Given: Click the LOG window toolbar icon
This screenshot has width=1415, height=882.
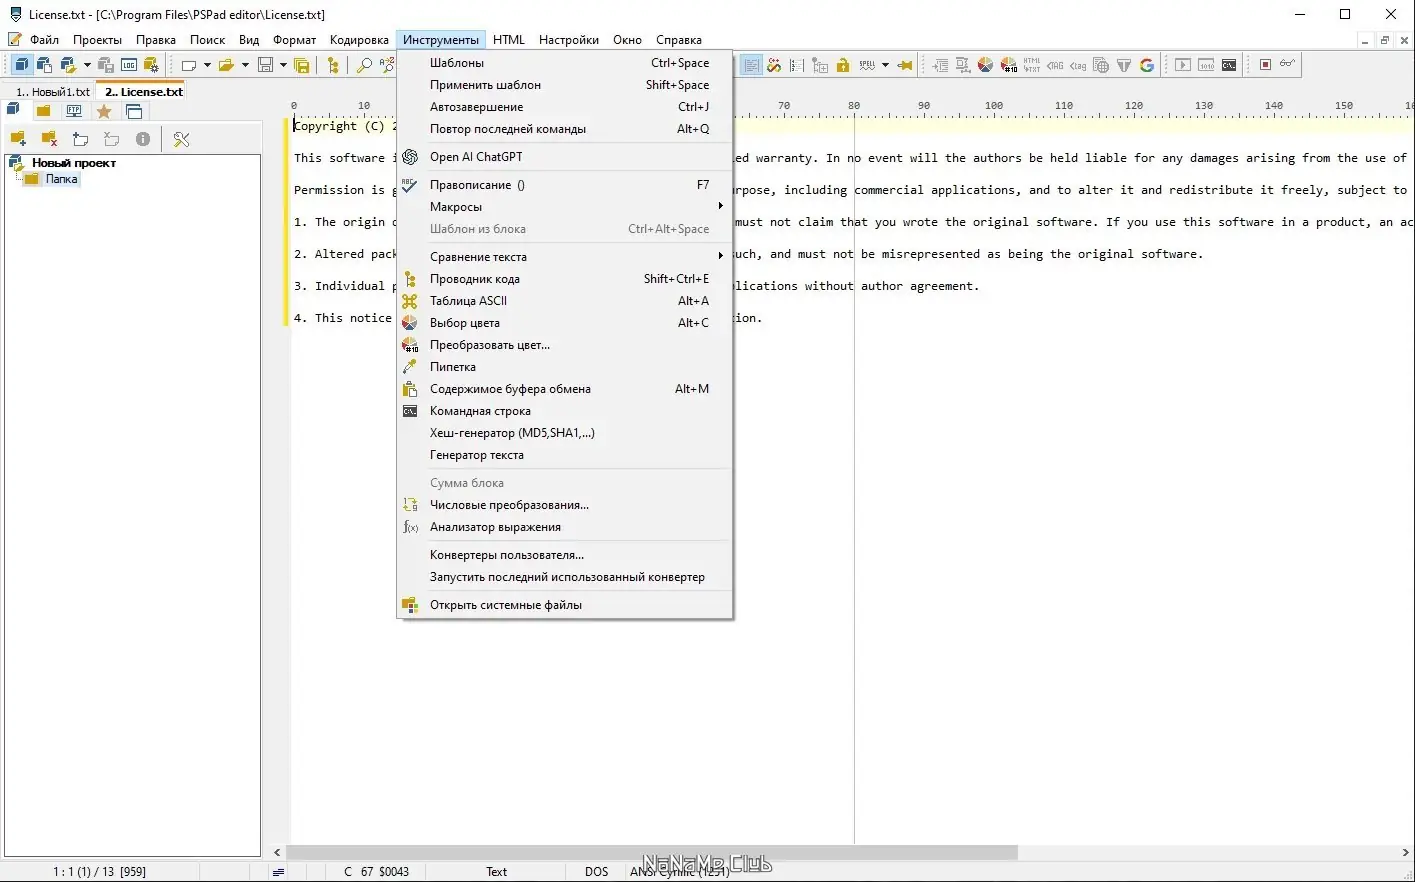Looking at the screenshot, I should (x=129, y=65).
